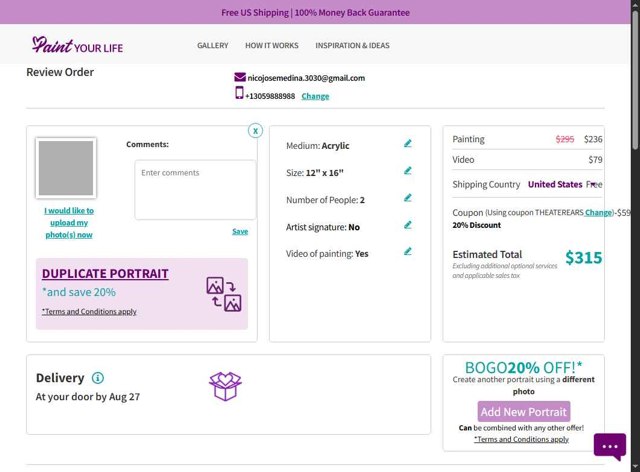Edit the Size 12" x 16" option
Screen dimensions: 640x472
tap(407, 171)
